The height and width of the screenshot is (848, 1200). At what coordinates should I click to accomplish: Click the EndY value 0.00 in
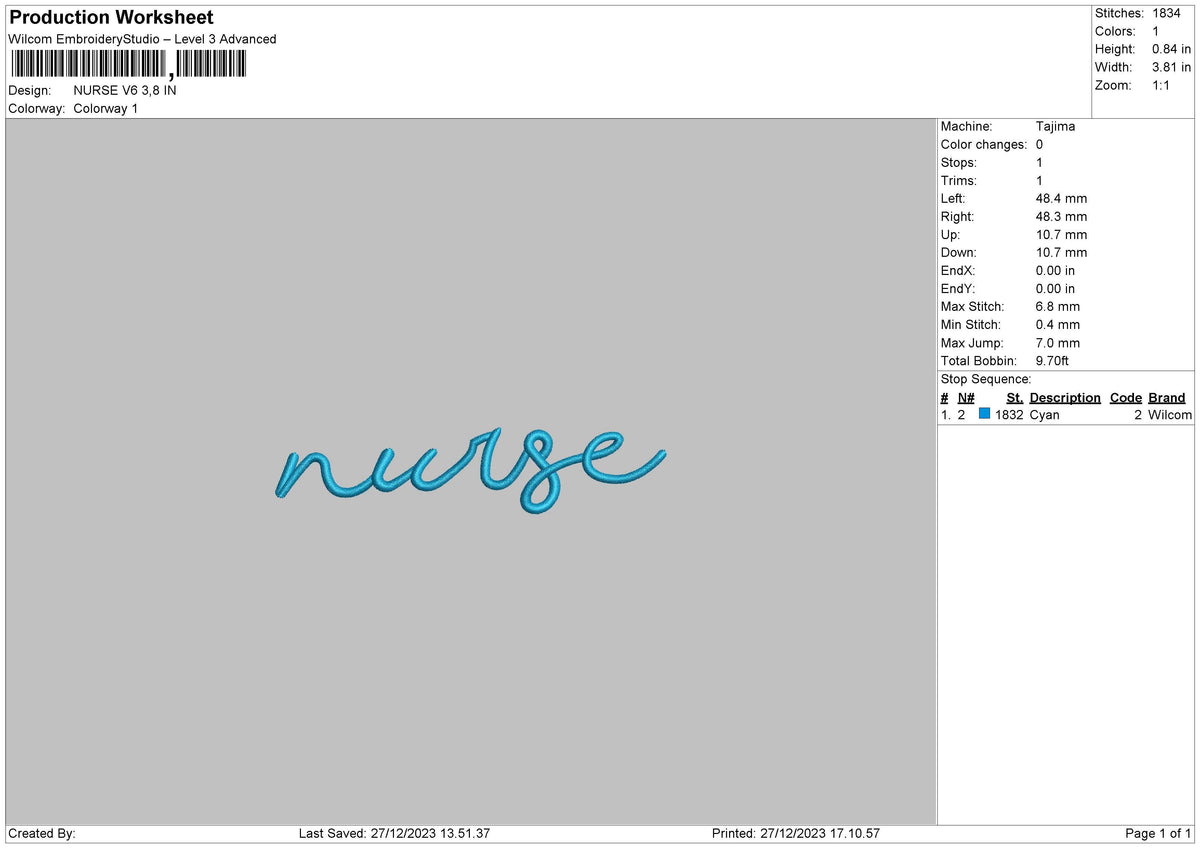[x=1056, y=288]
